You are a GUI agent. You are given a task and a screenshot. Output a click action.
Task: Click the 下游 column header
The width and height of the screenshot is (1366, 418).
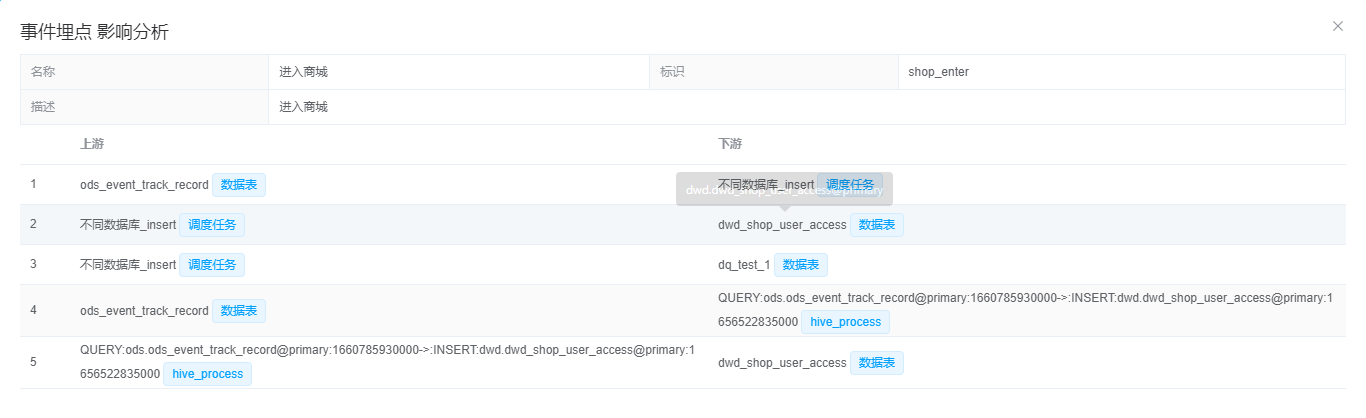coord(730,145)
